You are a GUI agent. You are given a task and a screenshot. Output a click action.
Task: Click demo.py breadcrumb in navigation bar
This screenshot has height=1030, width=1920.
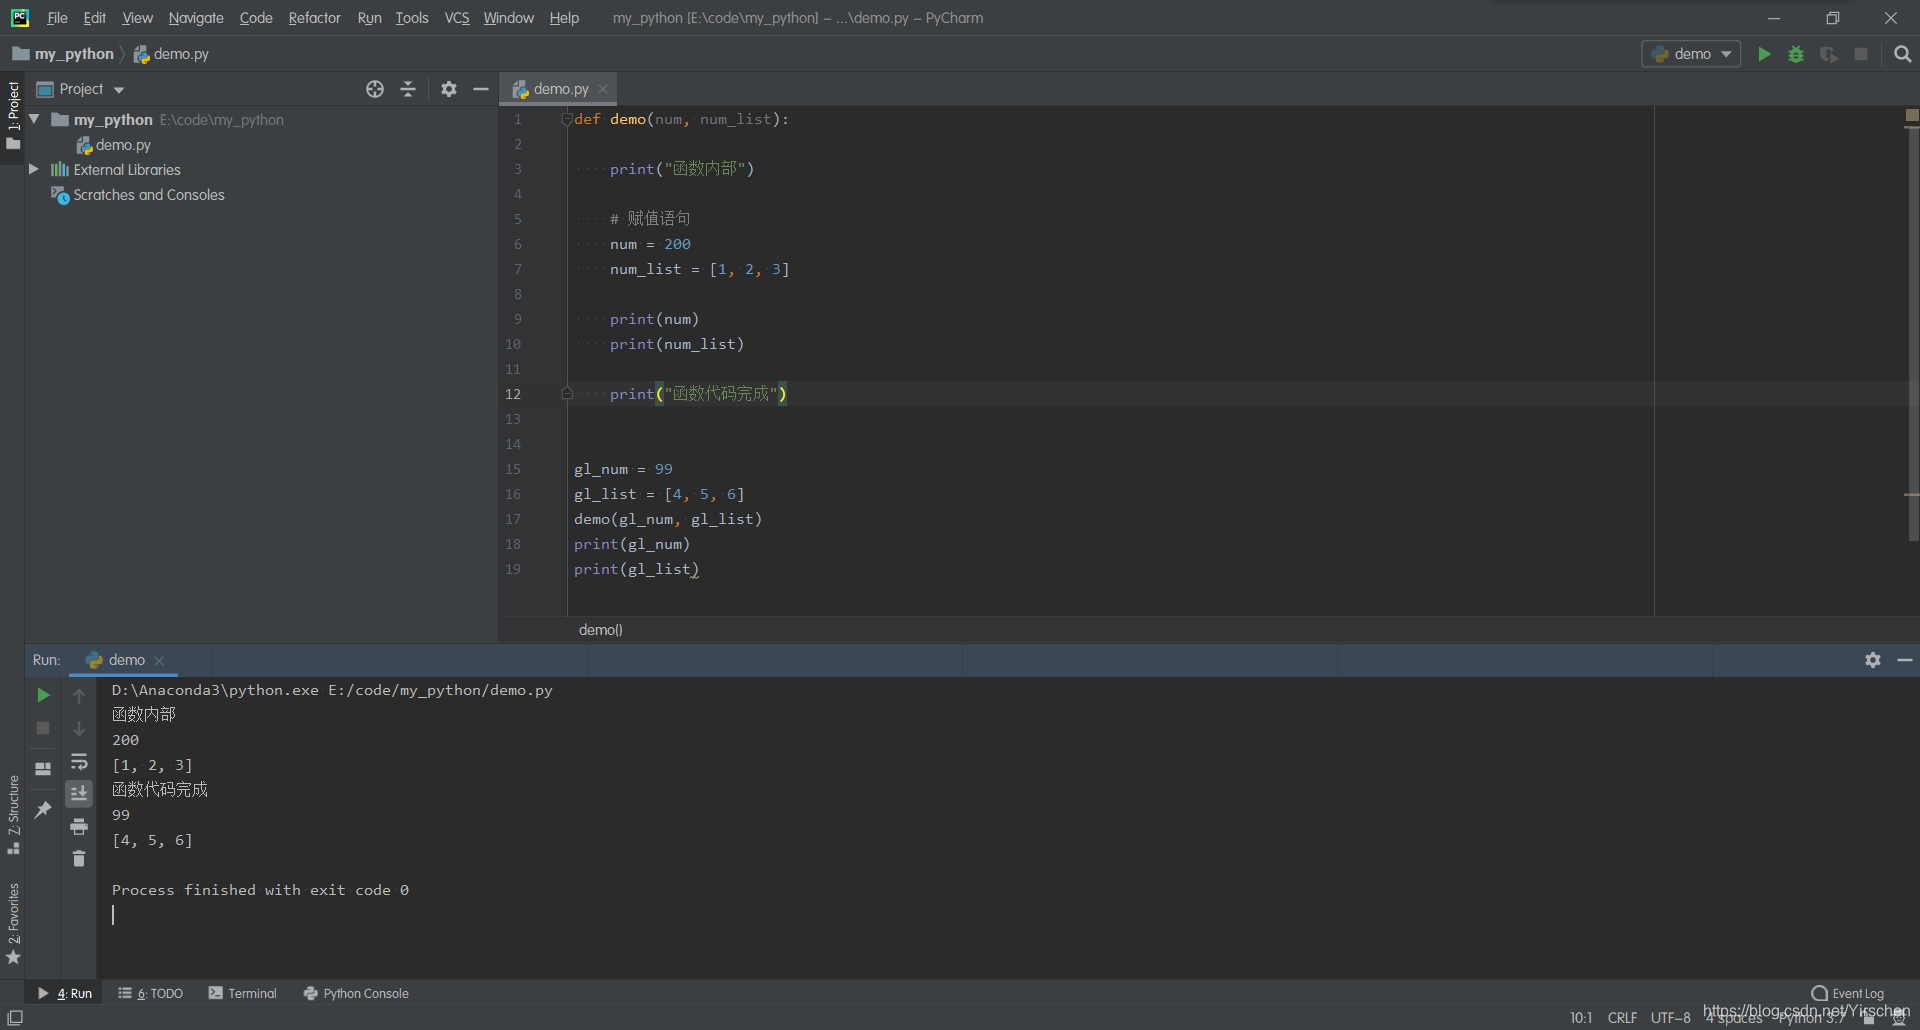point(171,54)
